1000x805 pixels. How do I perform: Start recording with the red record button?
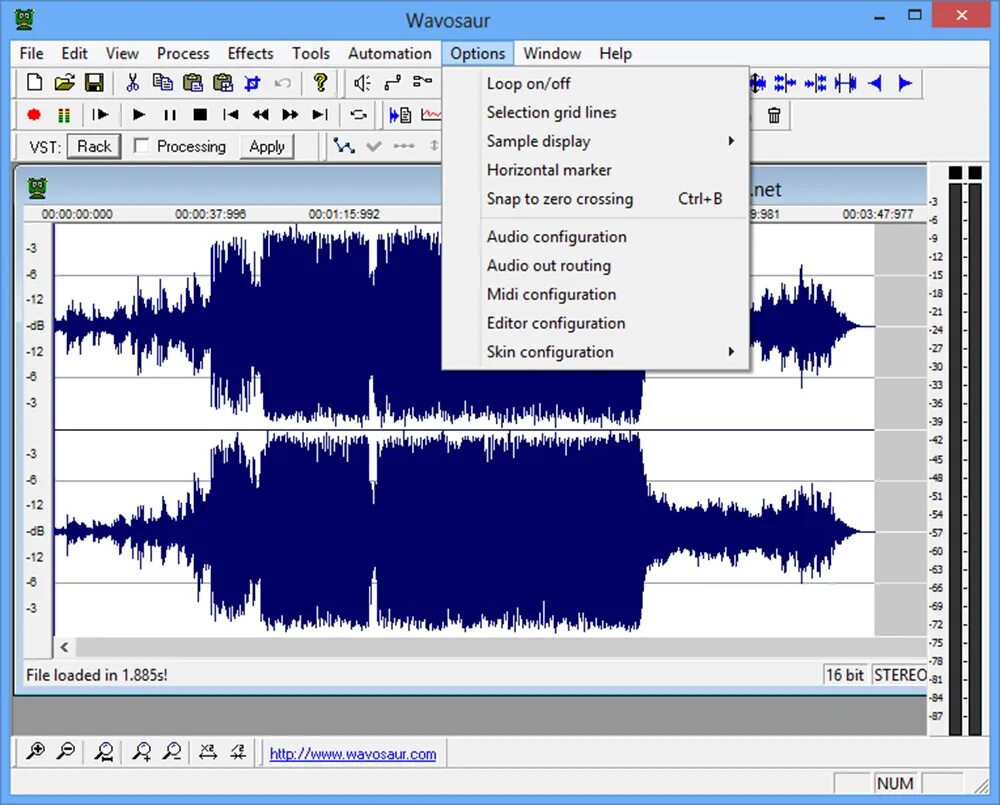[34, 115]
